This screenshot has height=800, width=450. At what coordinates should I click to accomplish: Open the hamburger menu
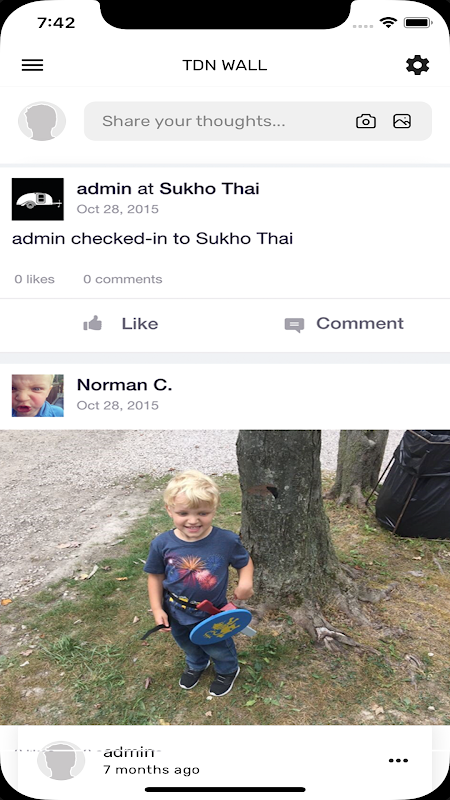(32, 65)
